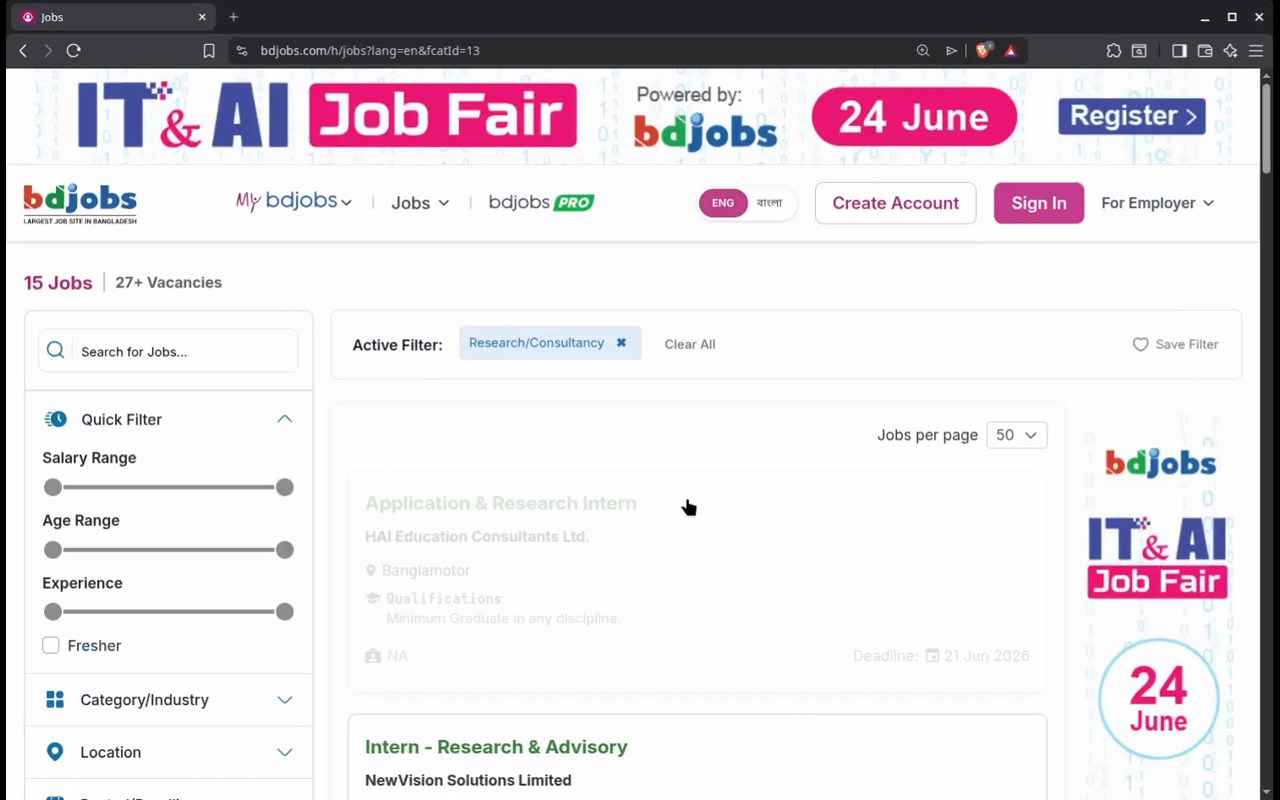Select the Jobs browser tab
Image resolution: width=1280 pixels, height=800 pixels.
112,17
